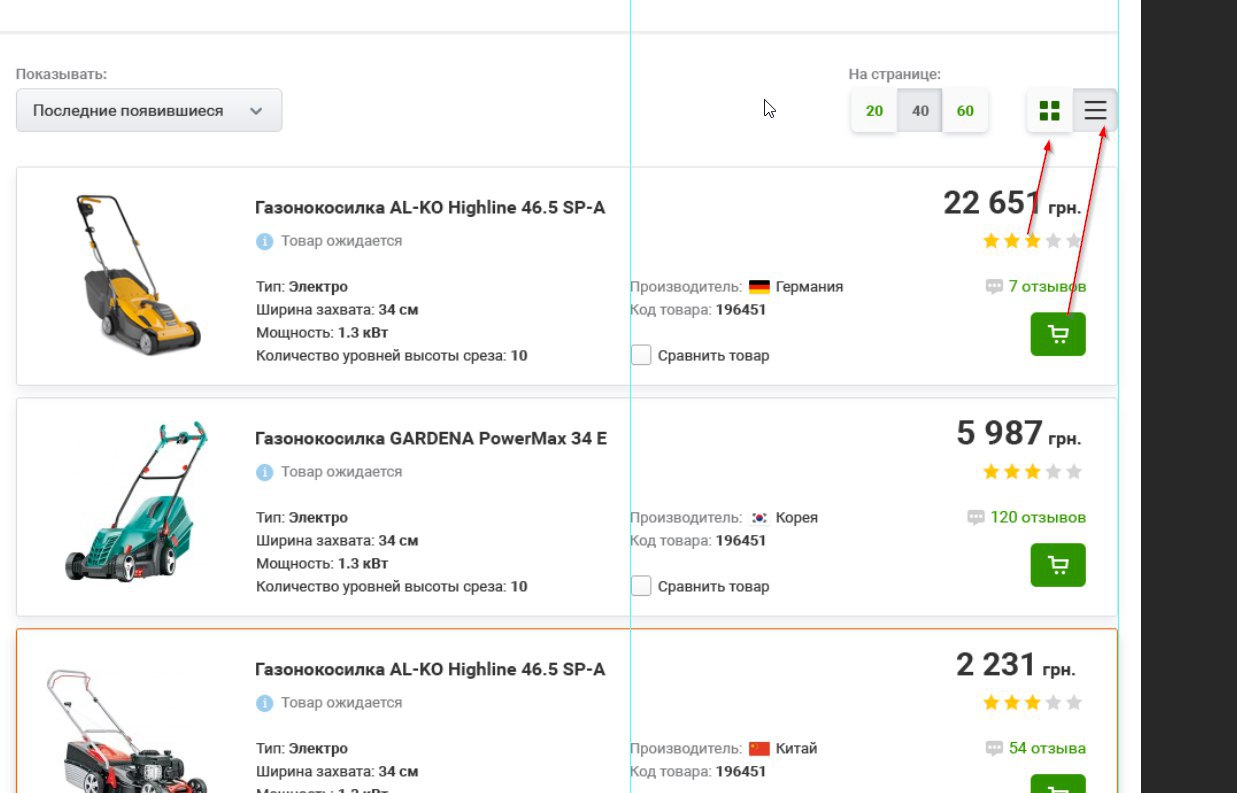Switch to grid view layout
This screenshot has height=793, width=1237.
(1049, 110)
